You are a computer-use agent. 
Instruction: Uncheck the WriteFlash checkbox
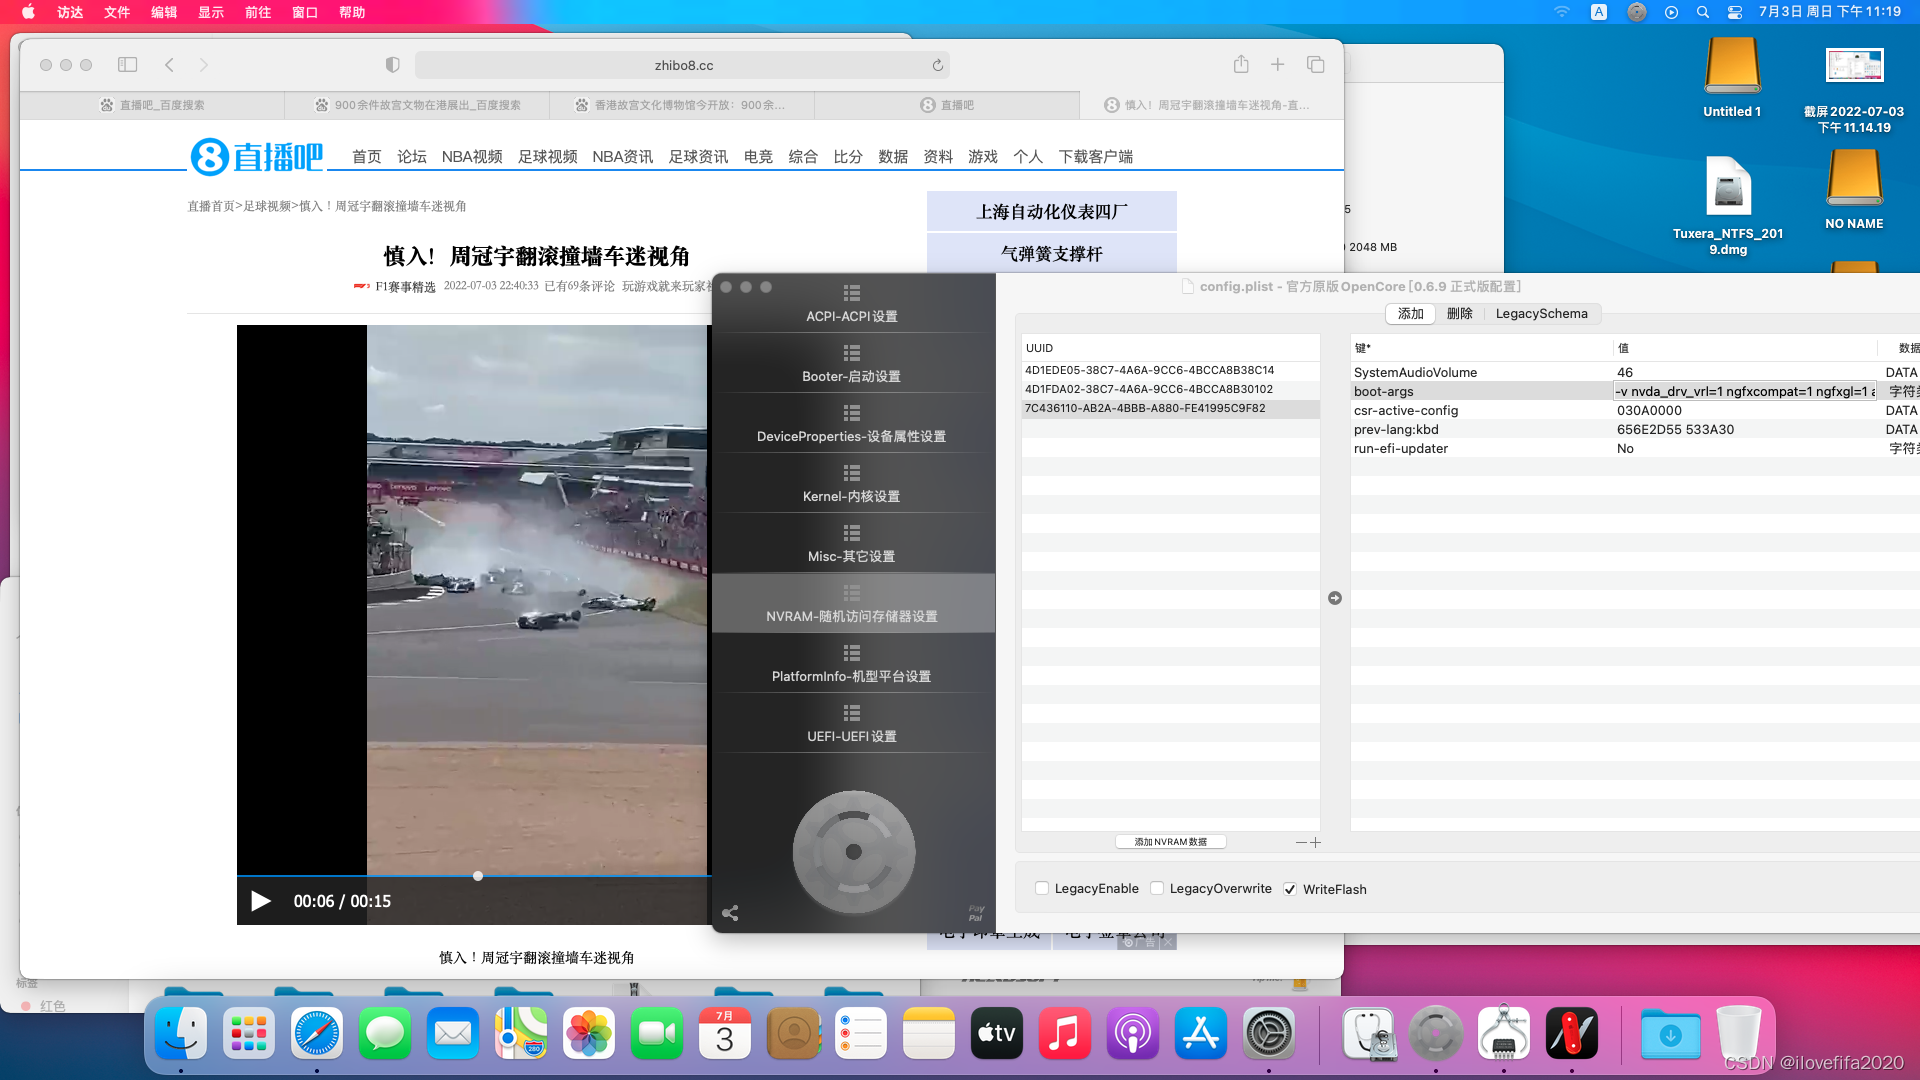click(1290, 889)
